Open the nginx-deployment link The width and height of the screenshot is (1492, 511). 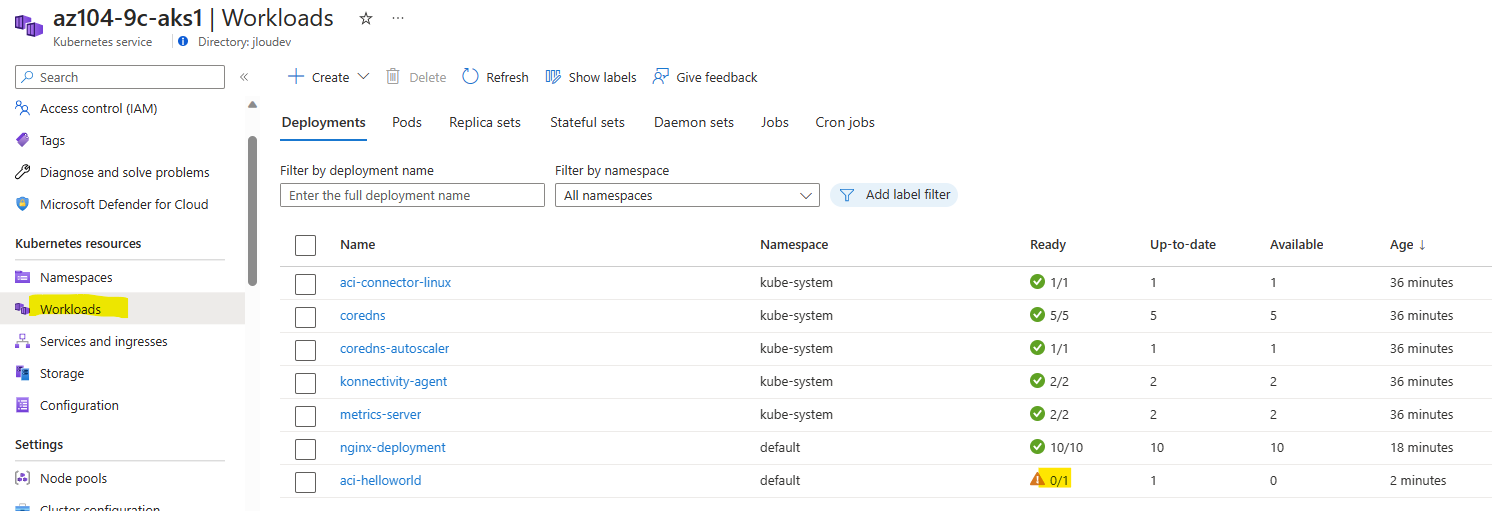click(x=393, y=447)
